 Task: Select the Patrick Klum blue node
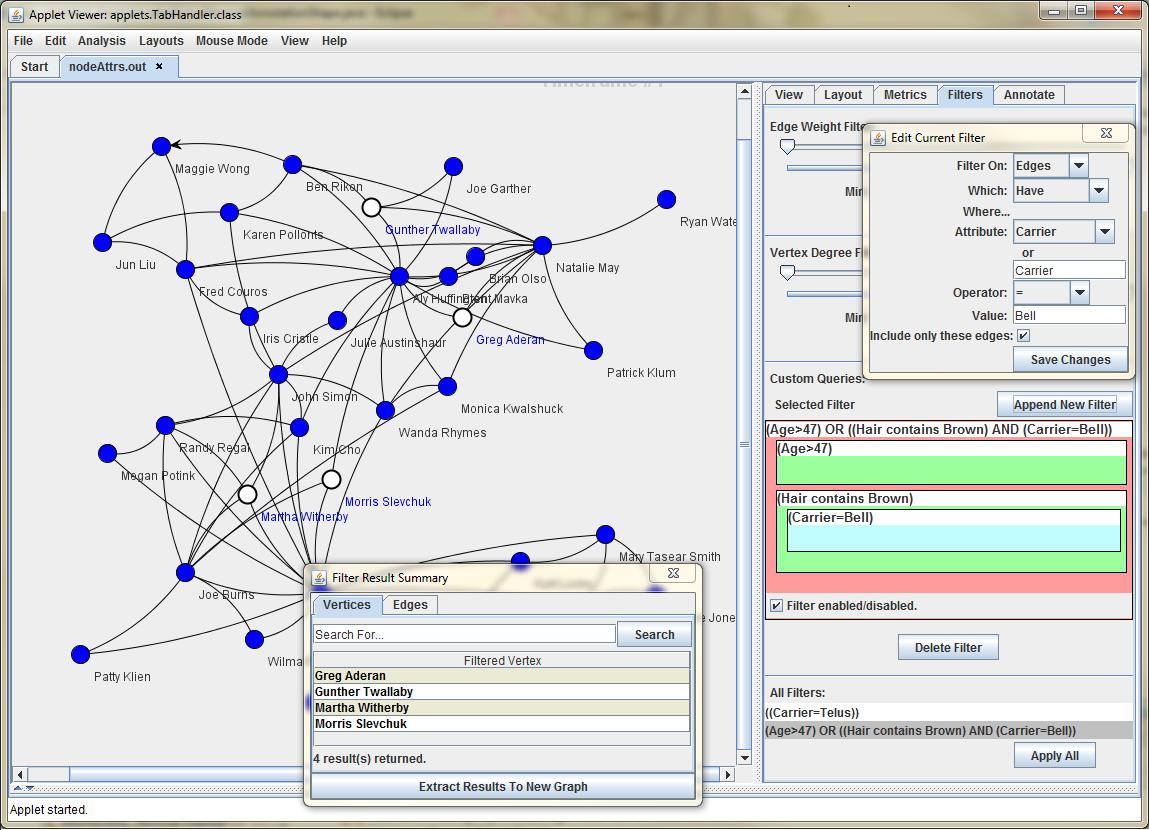coord(594,351)
